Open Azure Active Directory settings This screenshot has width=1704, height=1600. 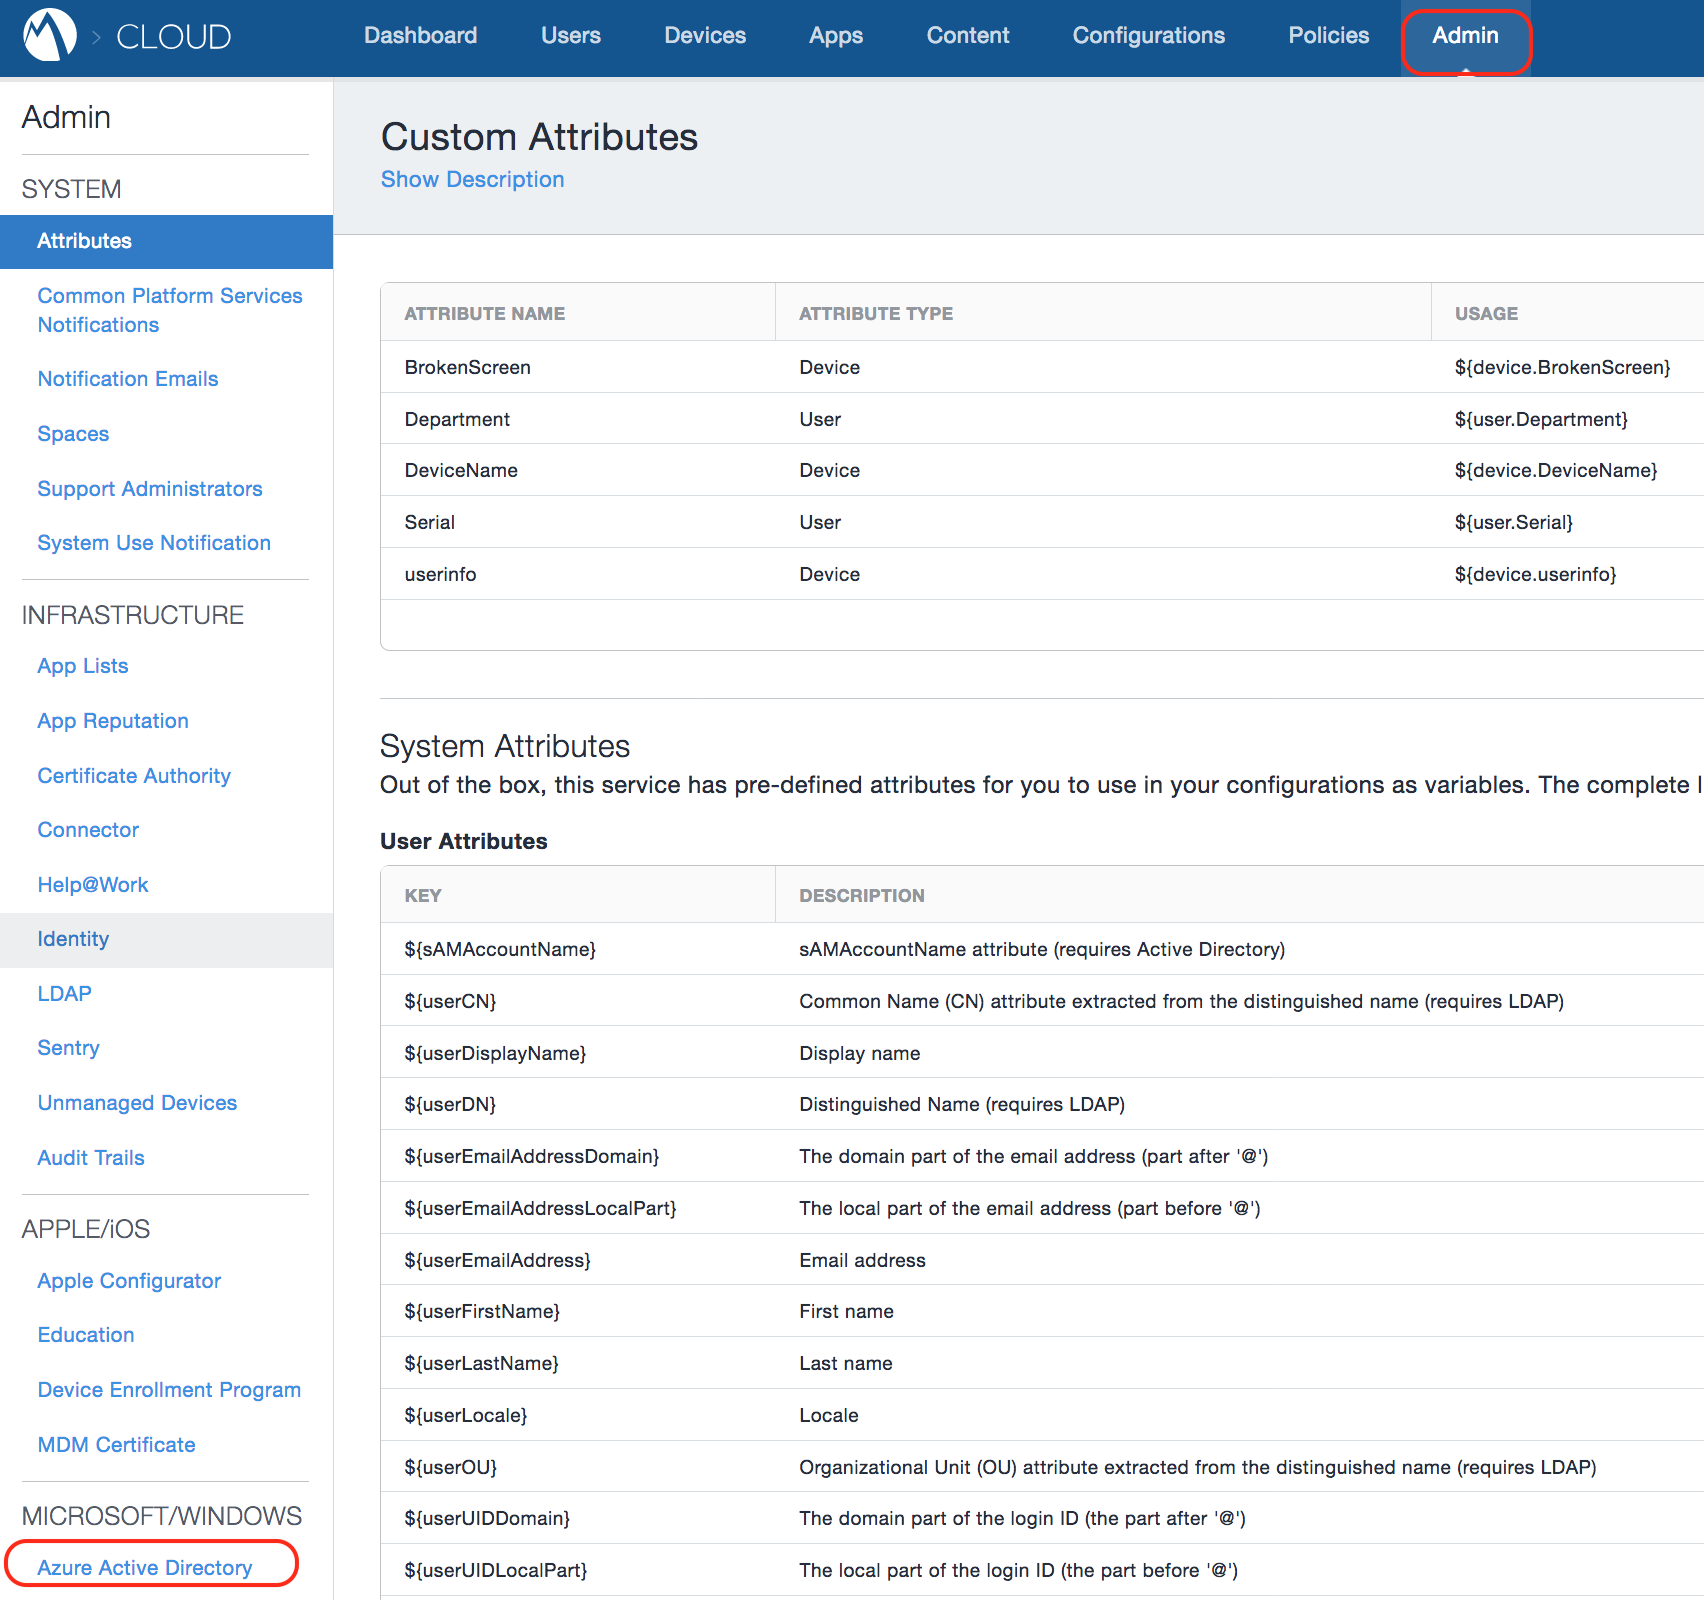(x=145, y=1567)
